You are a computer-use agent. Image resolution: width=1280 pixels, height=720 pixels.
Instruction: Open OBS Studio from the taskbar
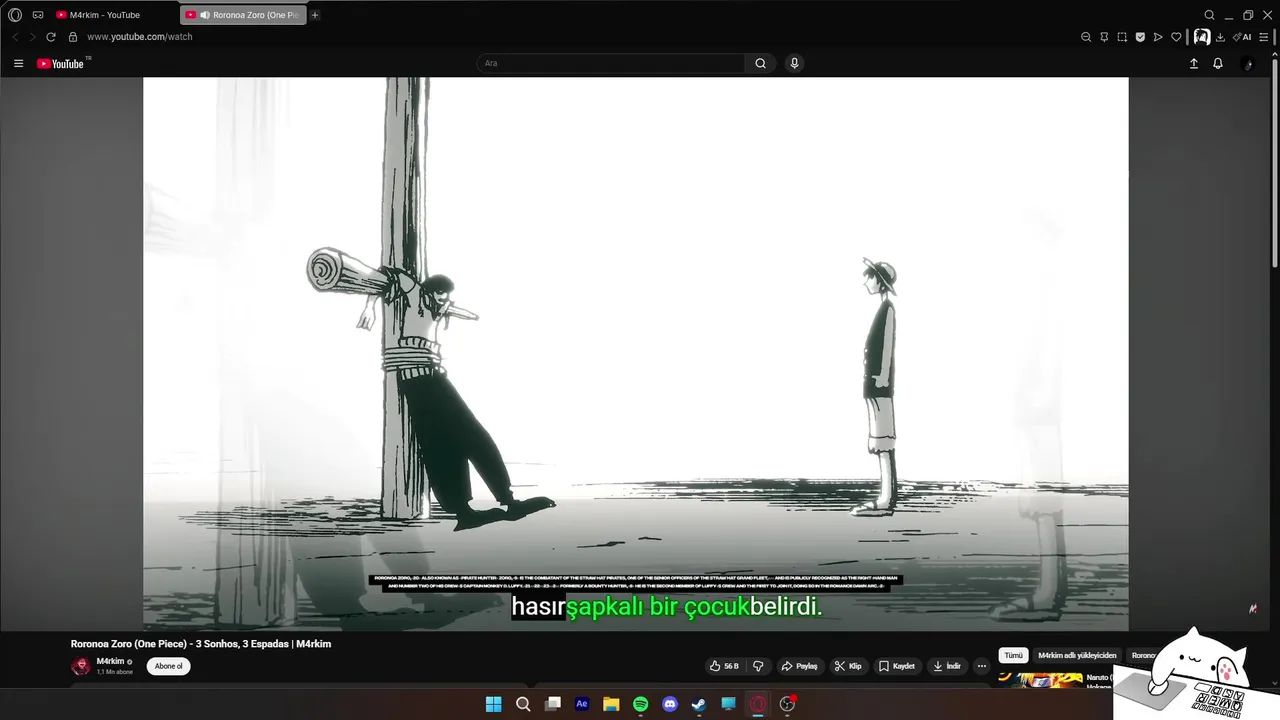coord(788,704)
